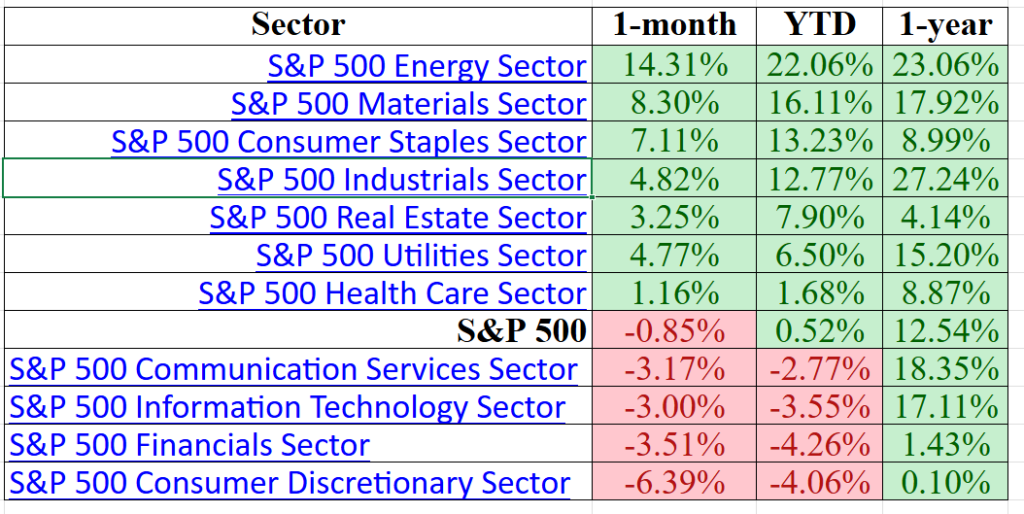
Task: Click the S&P 500 Consumer Discretionary Sector link
Action: 290,483
